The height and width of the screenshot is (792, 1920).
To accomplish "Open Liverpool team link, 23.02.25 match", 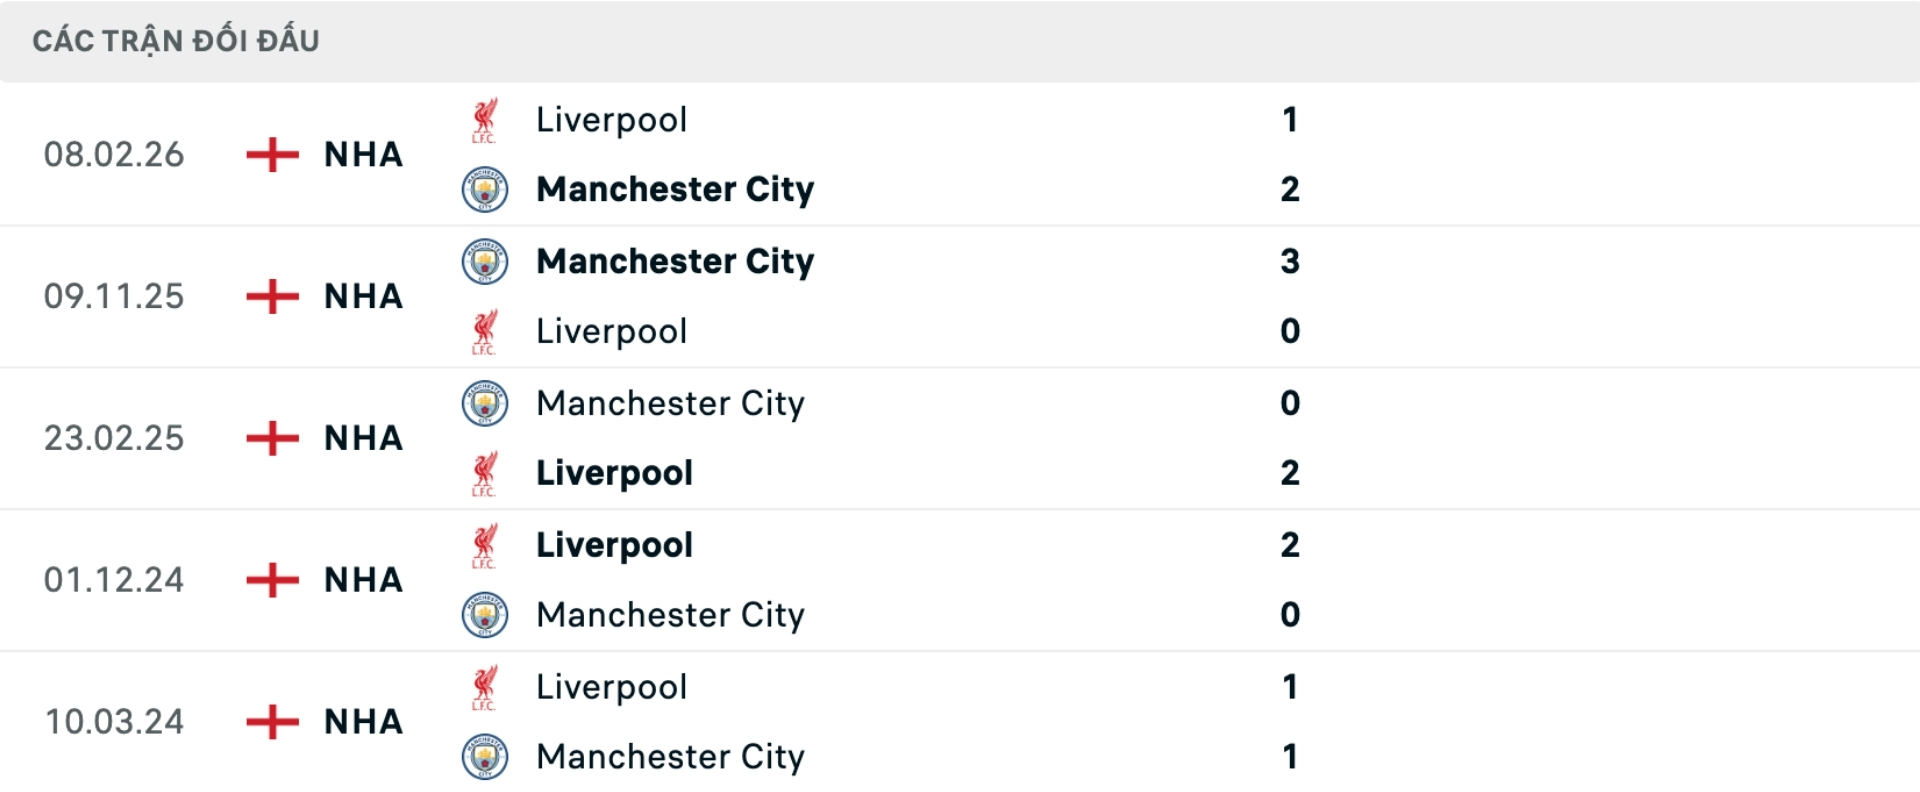I will tap(614, 473).
